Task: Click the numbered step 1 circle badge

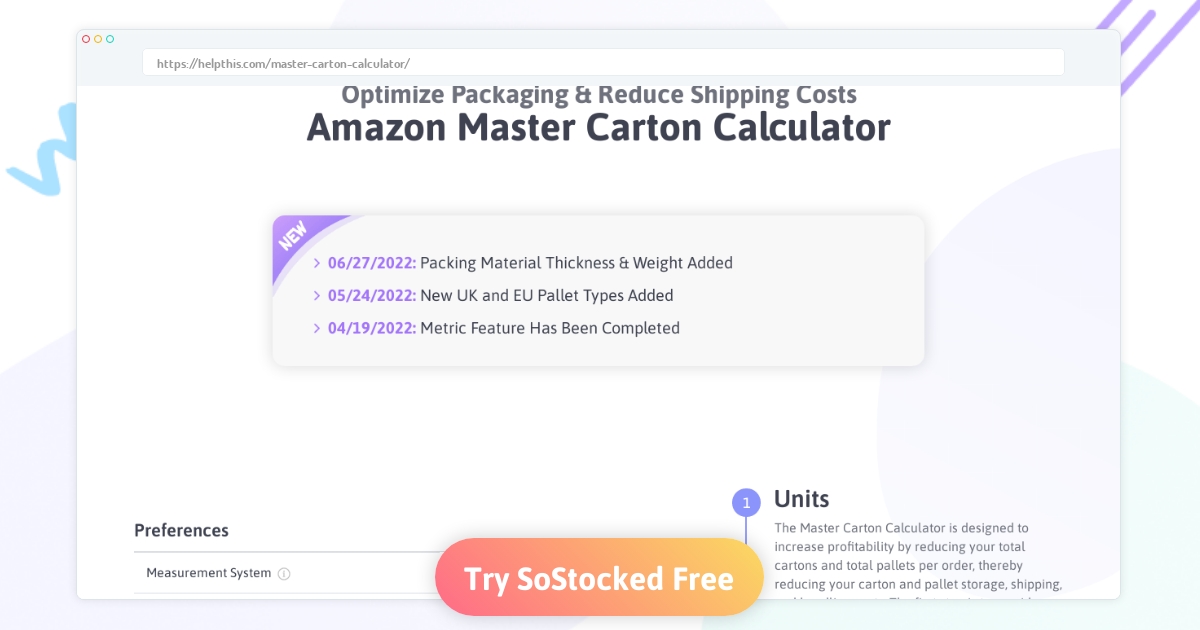Action: 746,503
